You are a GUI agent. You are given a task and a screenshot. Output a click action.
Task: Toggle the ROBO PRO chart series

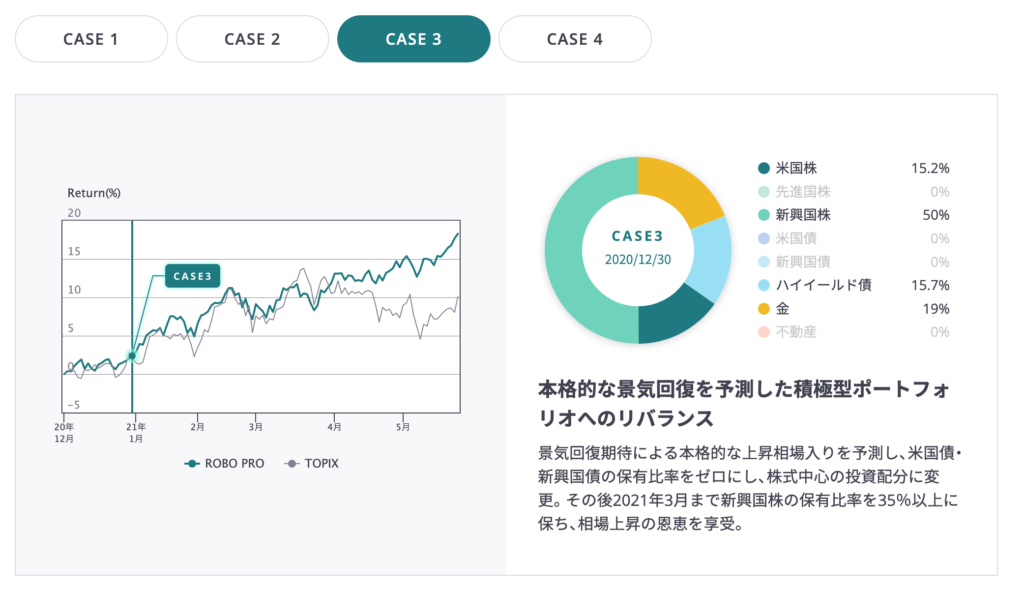225,464
